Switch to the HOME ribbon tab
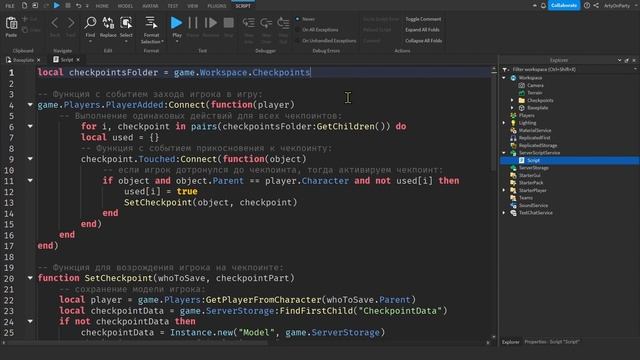Viewport: 640px width, 360px height. [x=102, y=6]
